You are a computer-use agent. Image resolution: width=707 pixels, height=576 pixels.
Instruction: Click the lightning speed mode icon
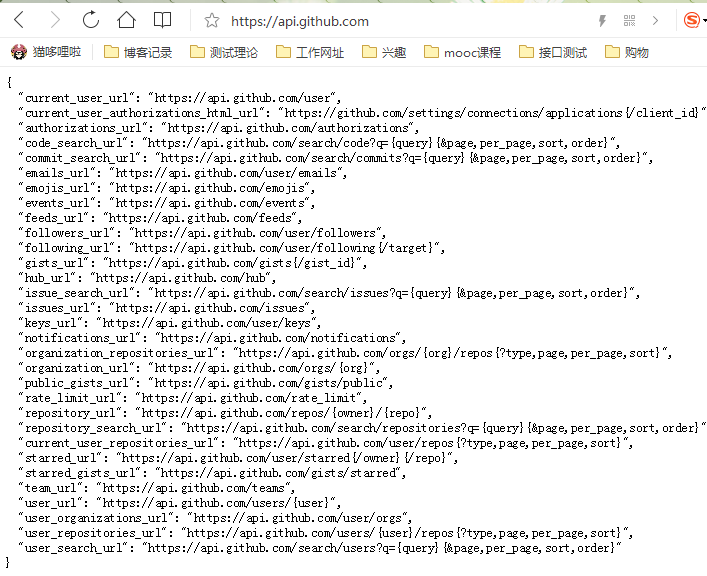point(602,21)
